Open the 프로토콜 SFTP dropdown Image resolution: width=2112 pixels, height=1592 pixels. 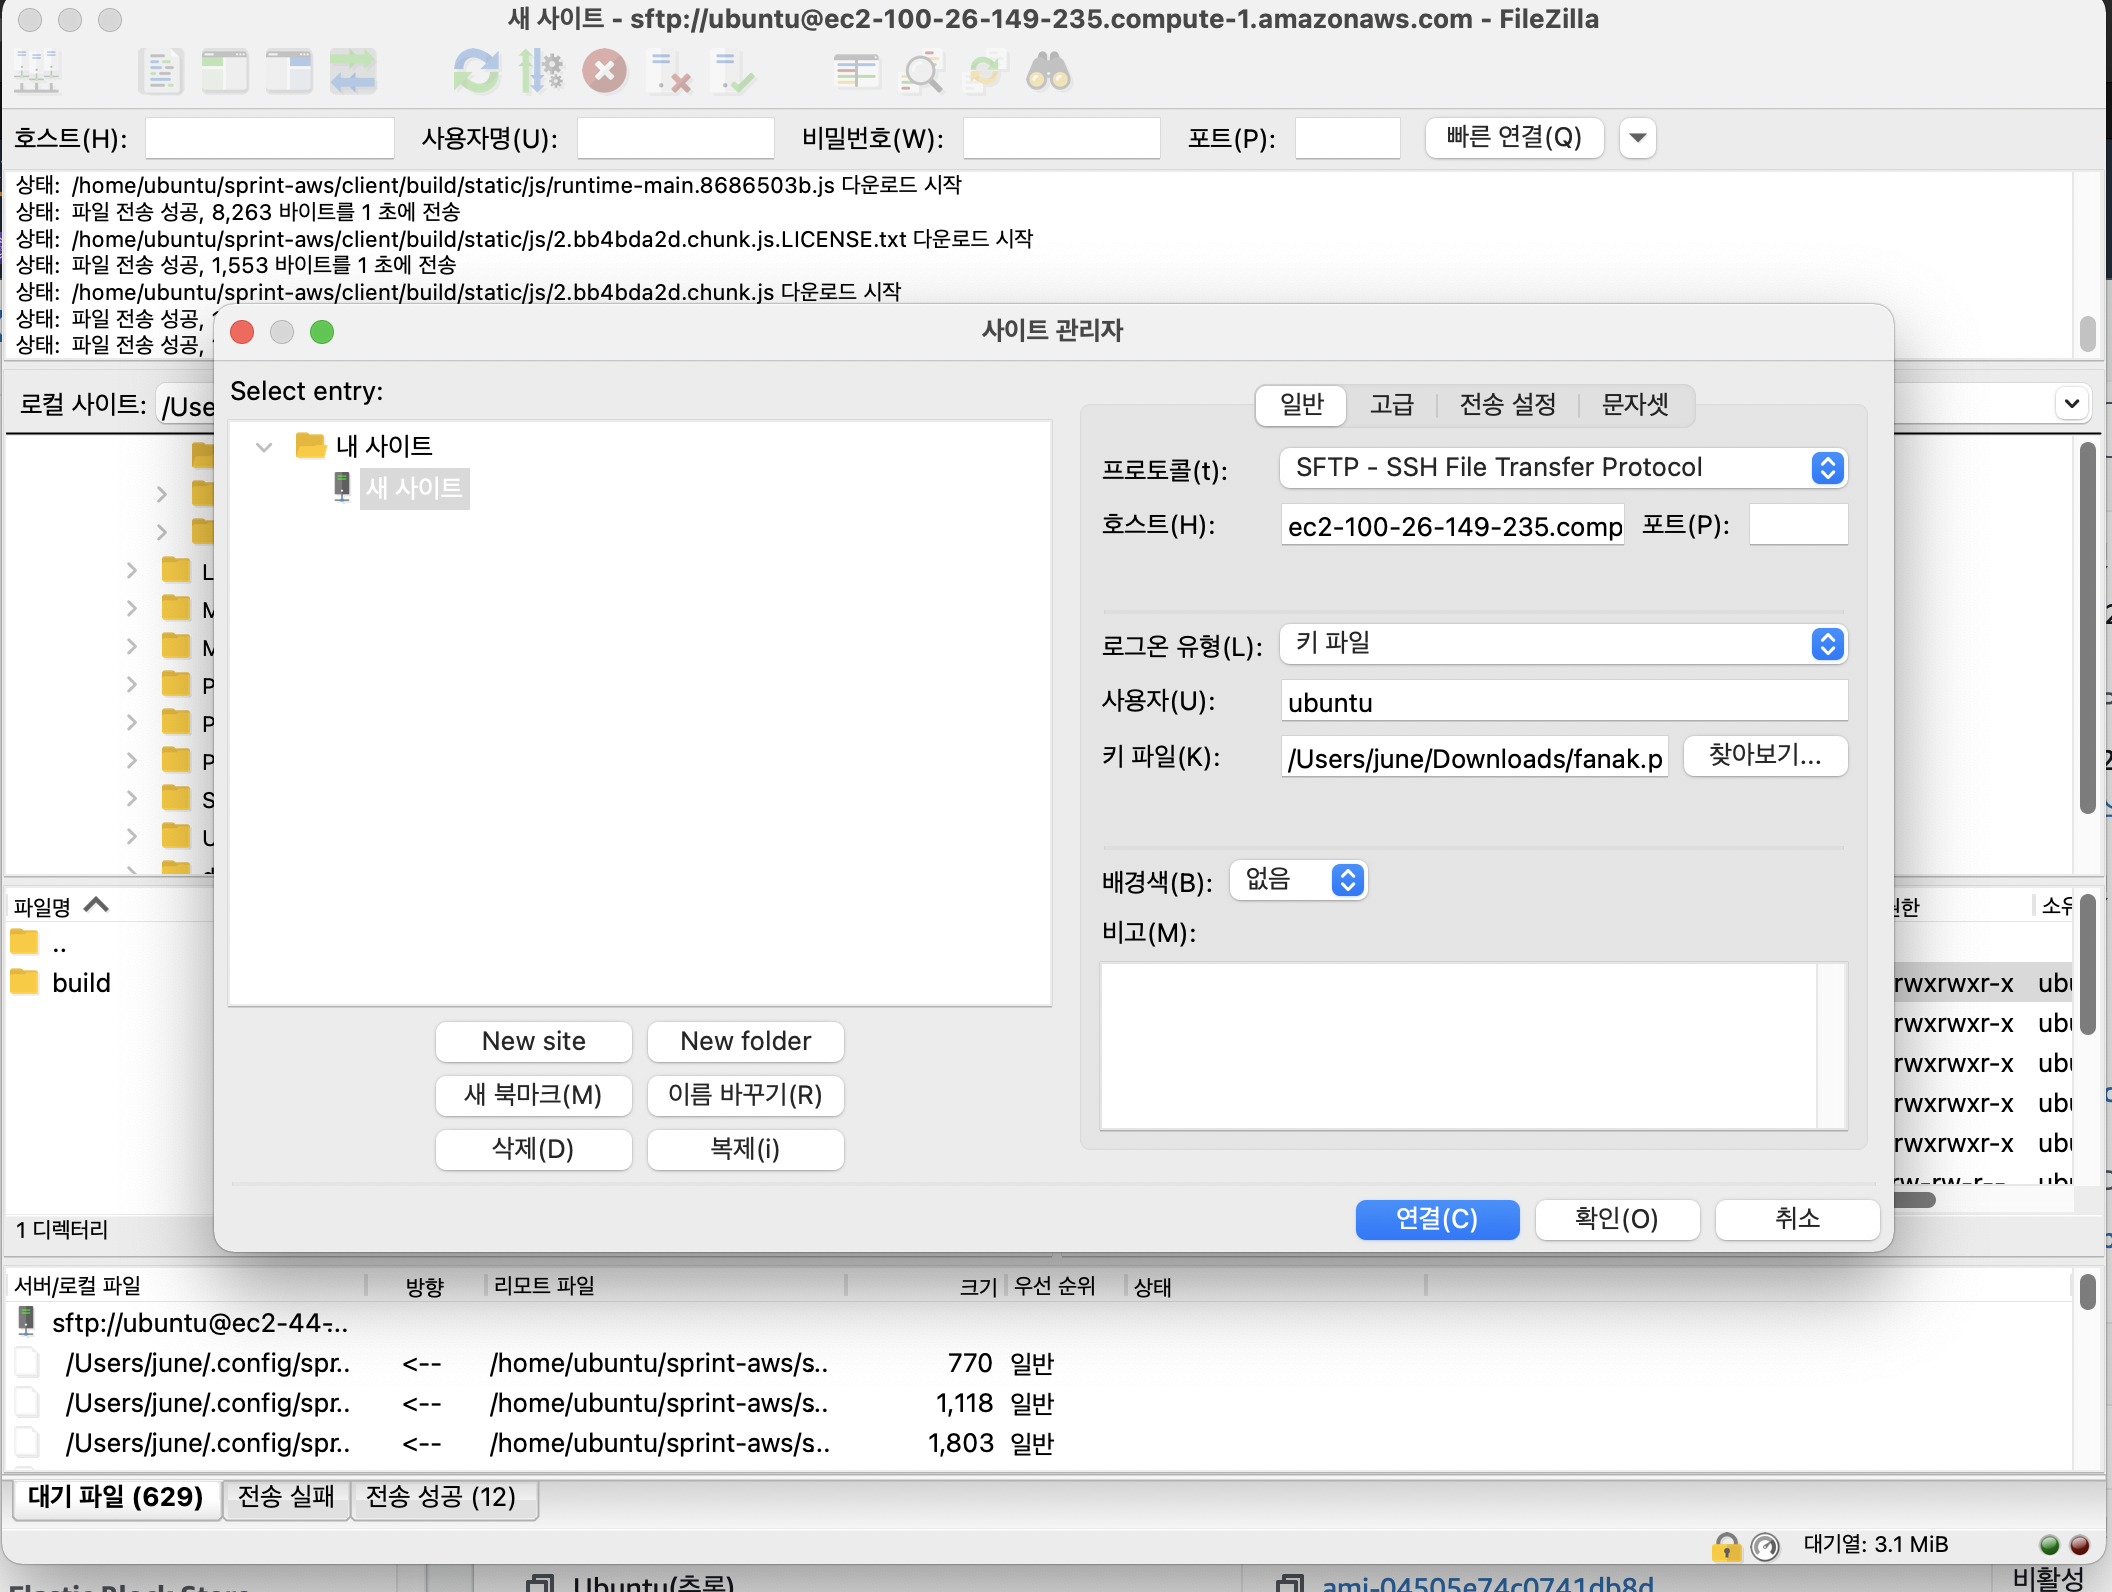click(x=1563, y=467)
